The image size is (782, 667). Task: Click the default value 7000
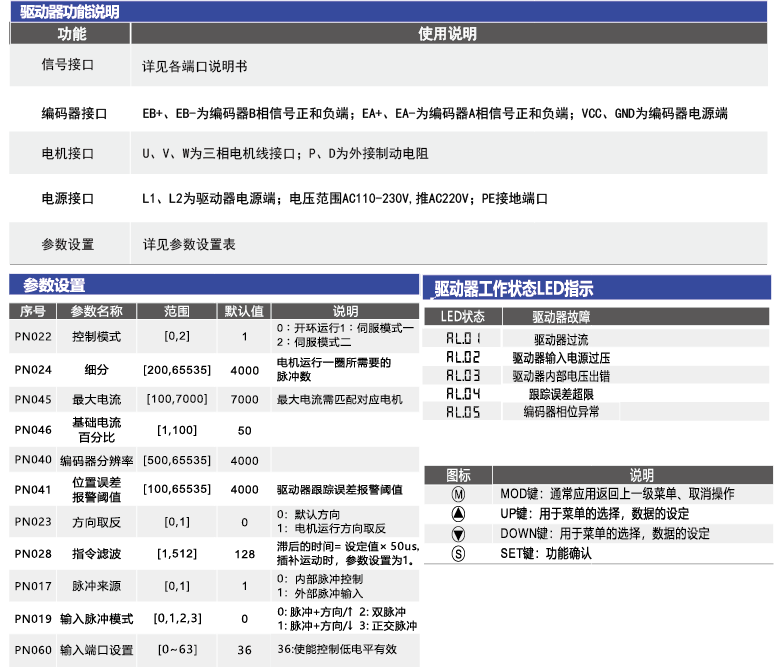[244, 400]
